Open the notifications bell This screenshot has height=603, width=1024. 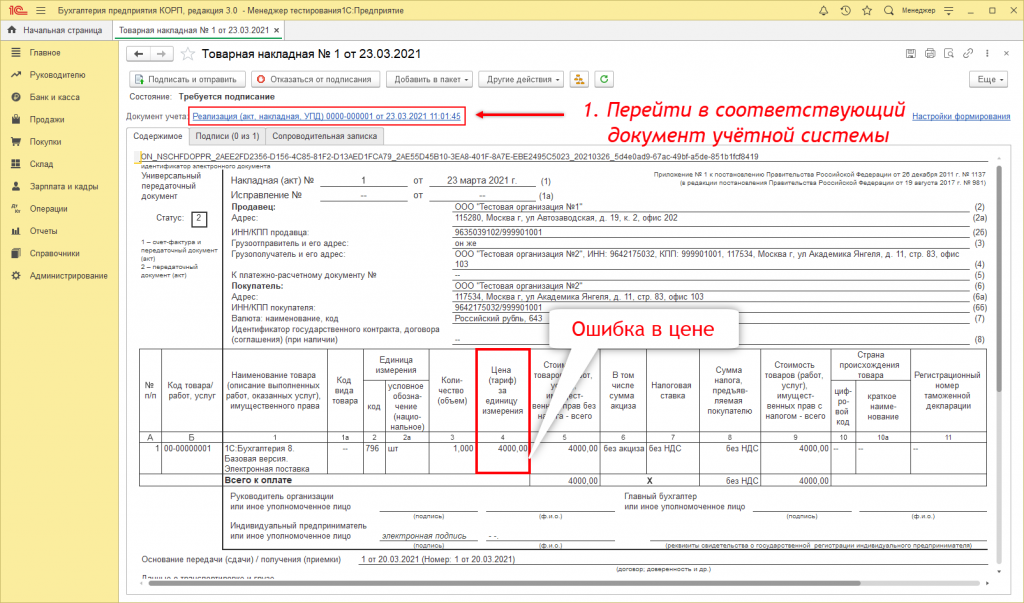point(824,11)
